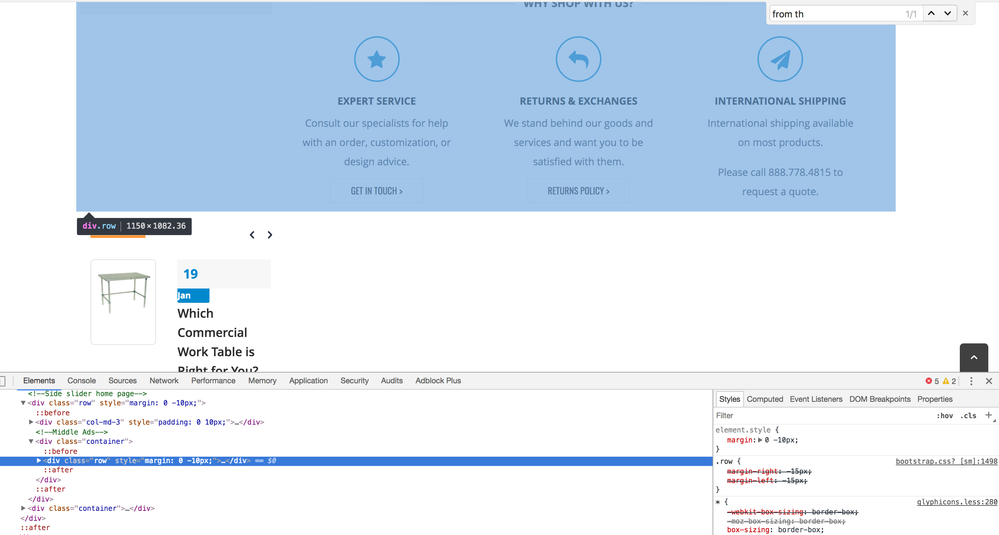
Task: Click the Filter styles input field
Action: [820, 416]
